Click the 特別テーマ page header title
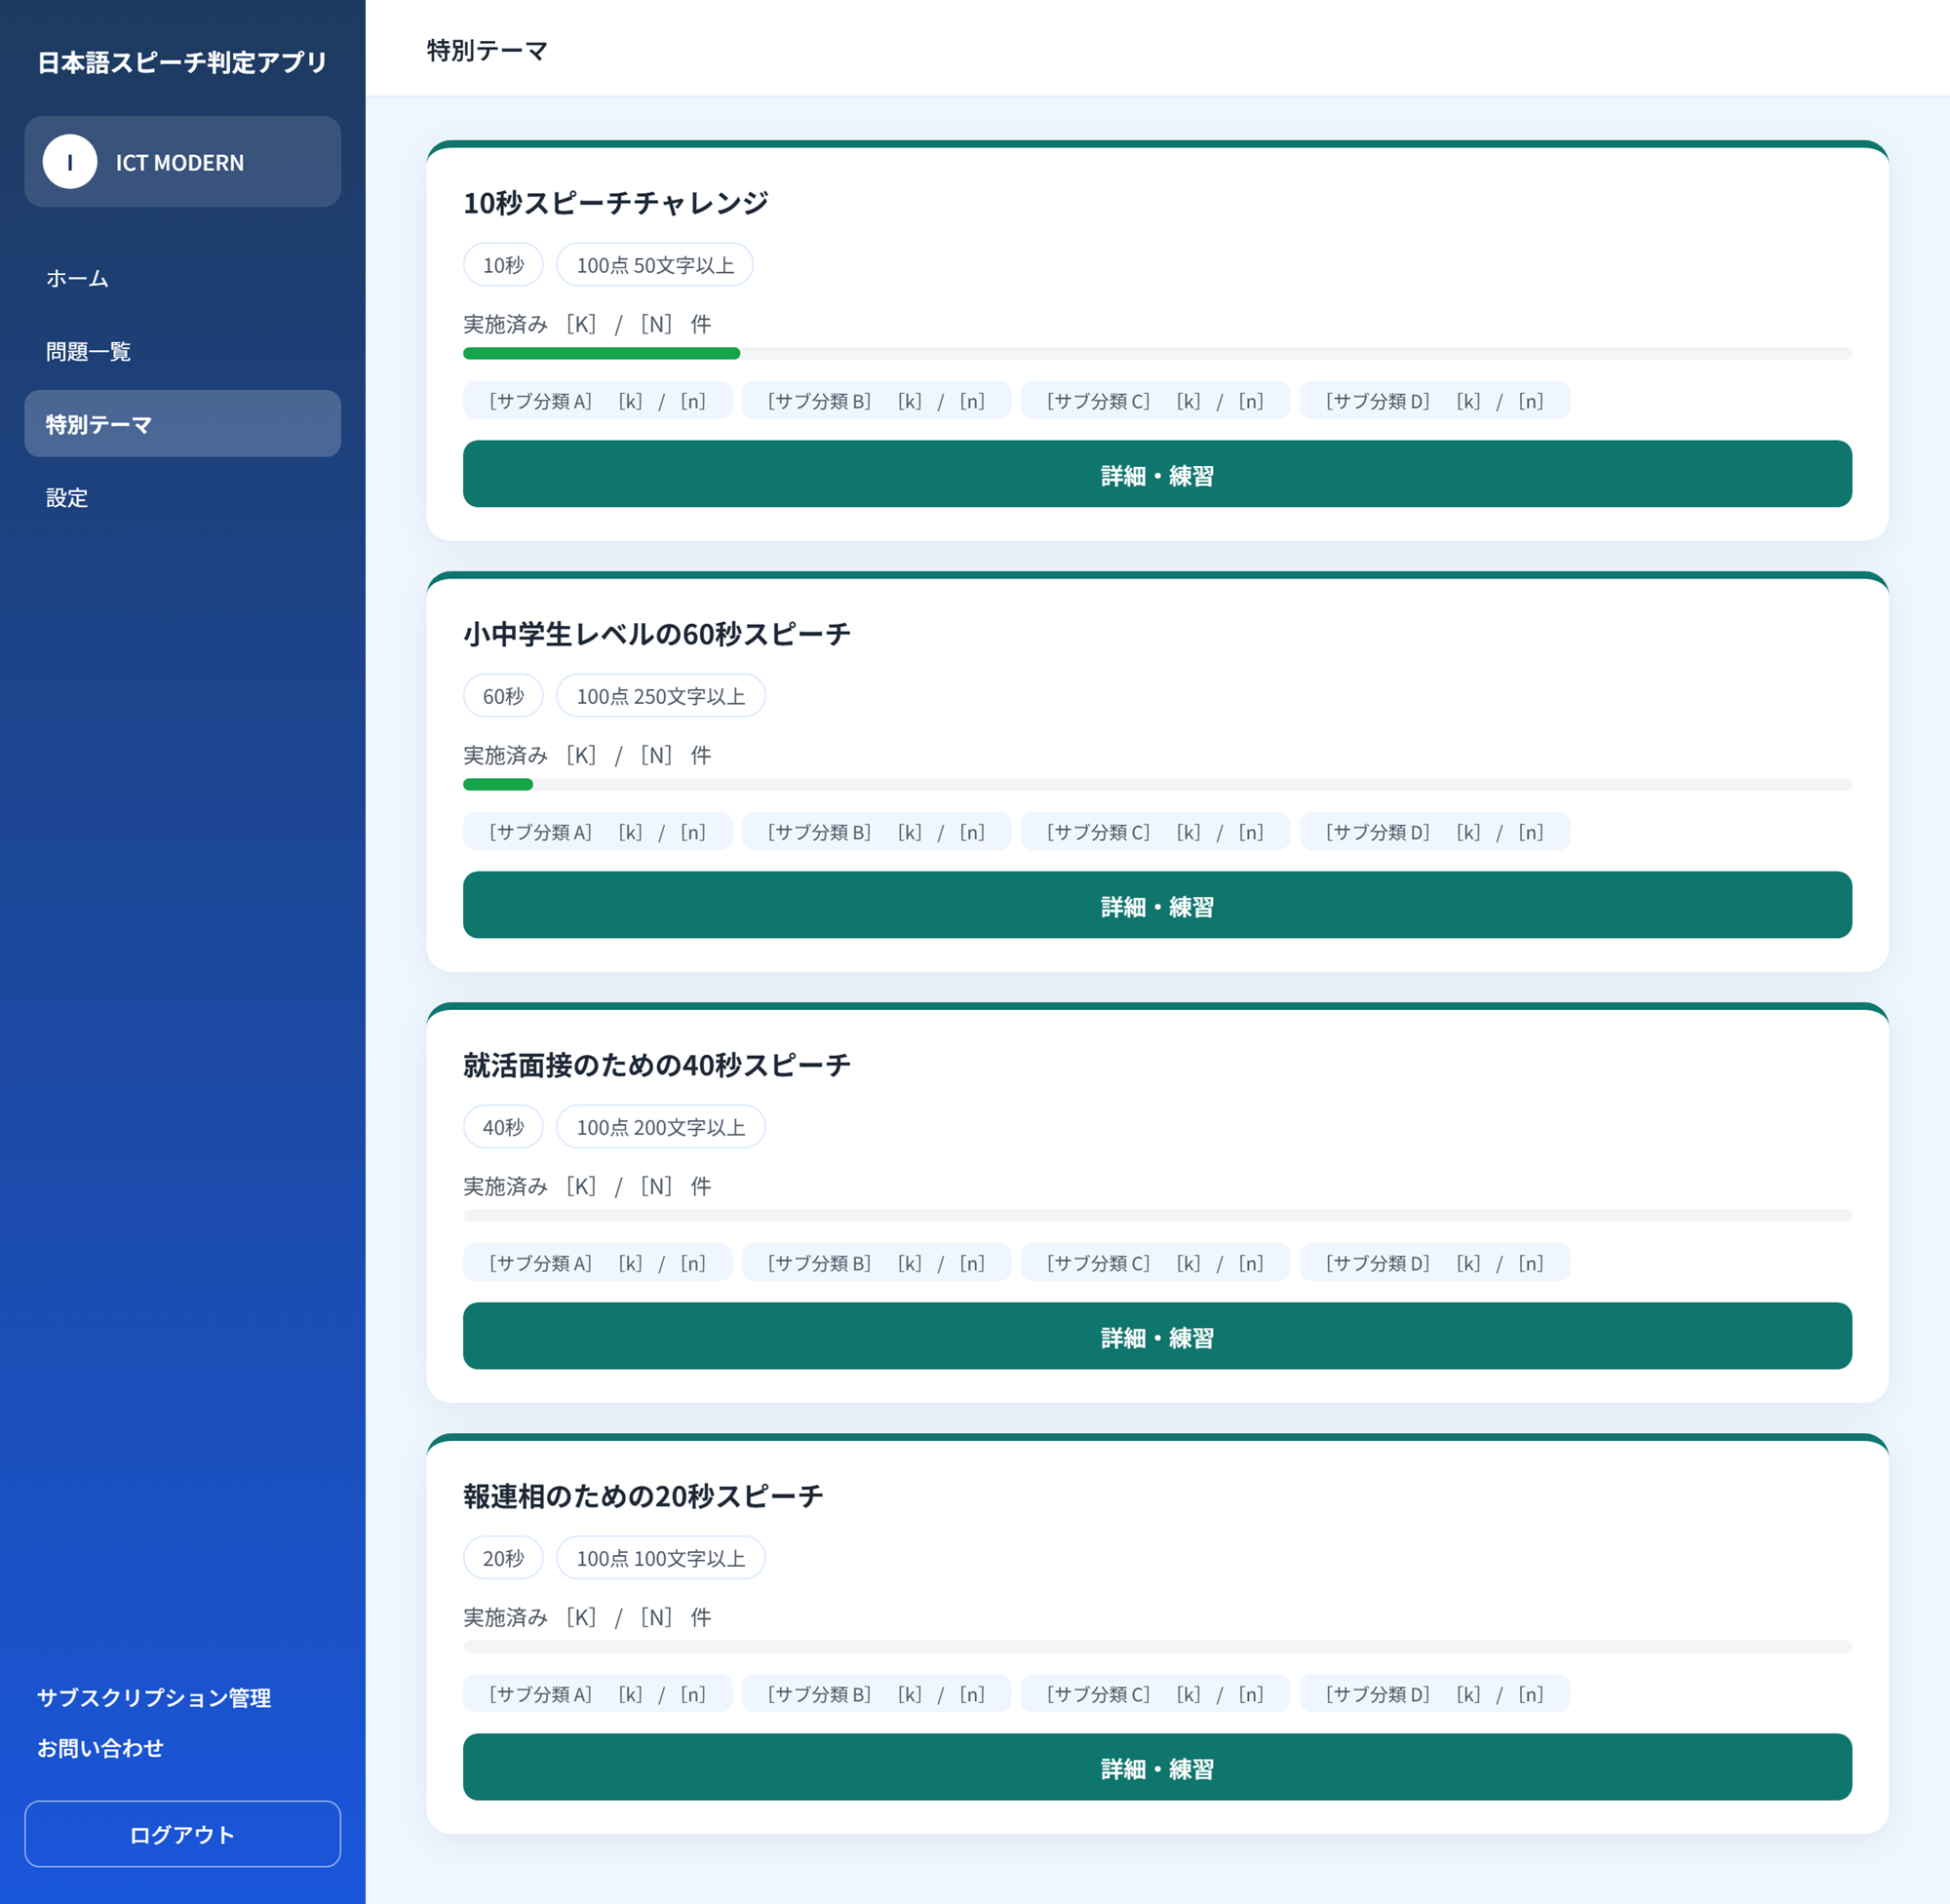Screen dimensions: 1950x1904 point(487,50)
